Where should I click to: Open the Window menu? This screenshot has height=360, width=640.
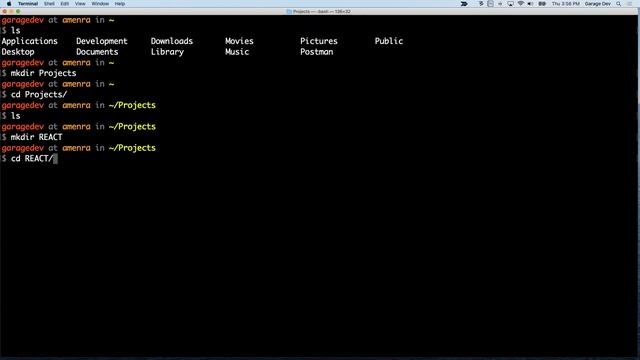[100, 4]
